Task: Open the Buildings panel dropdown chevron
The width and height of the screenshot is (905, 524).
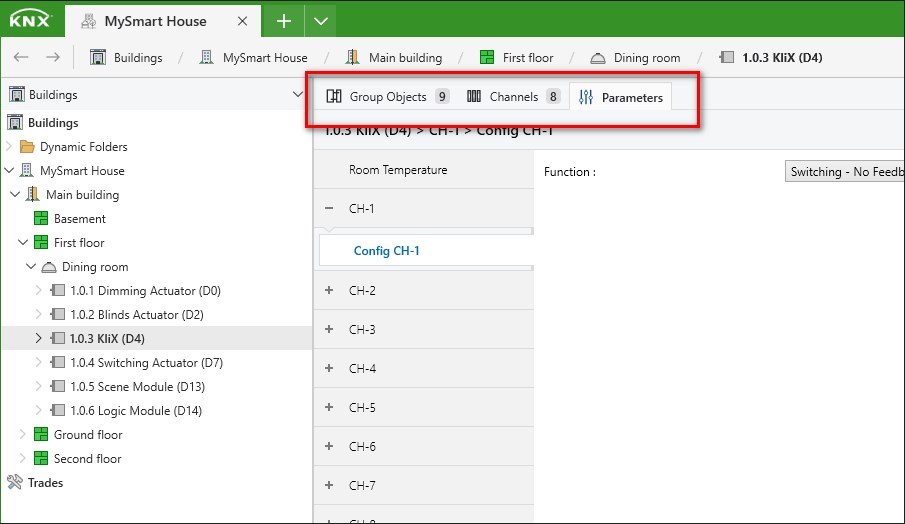Action: point(297,94)
